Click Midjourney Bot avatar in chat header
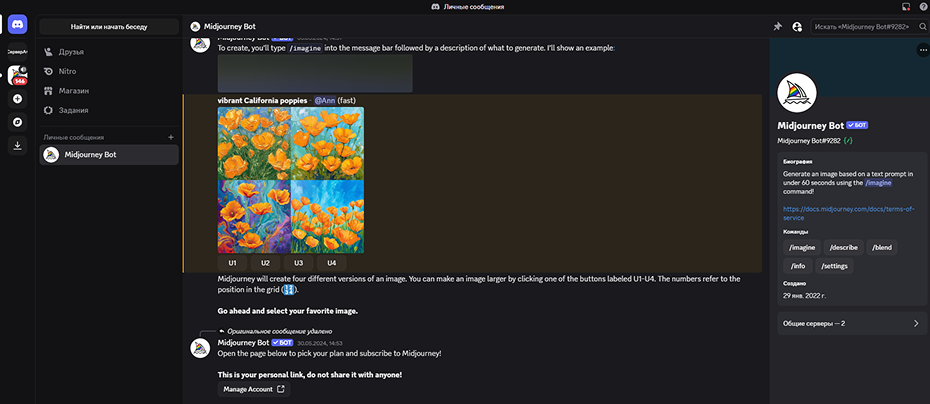 click(195, 27)
